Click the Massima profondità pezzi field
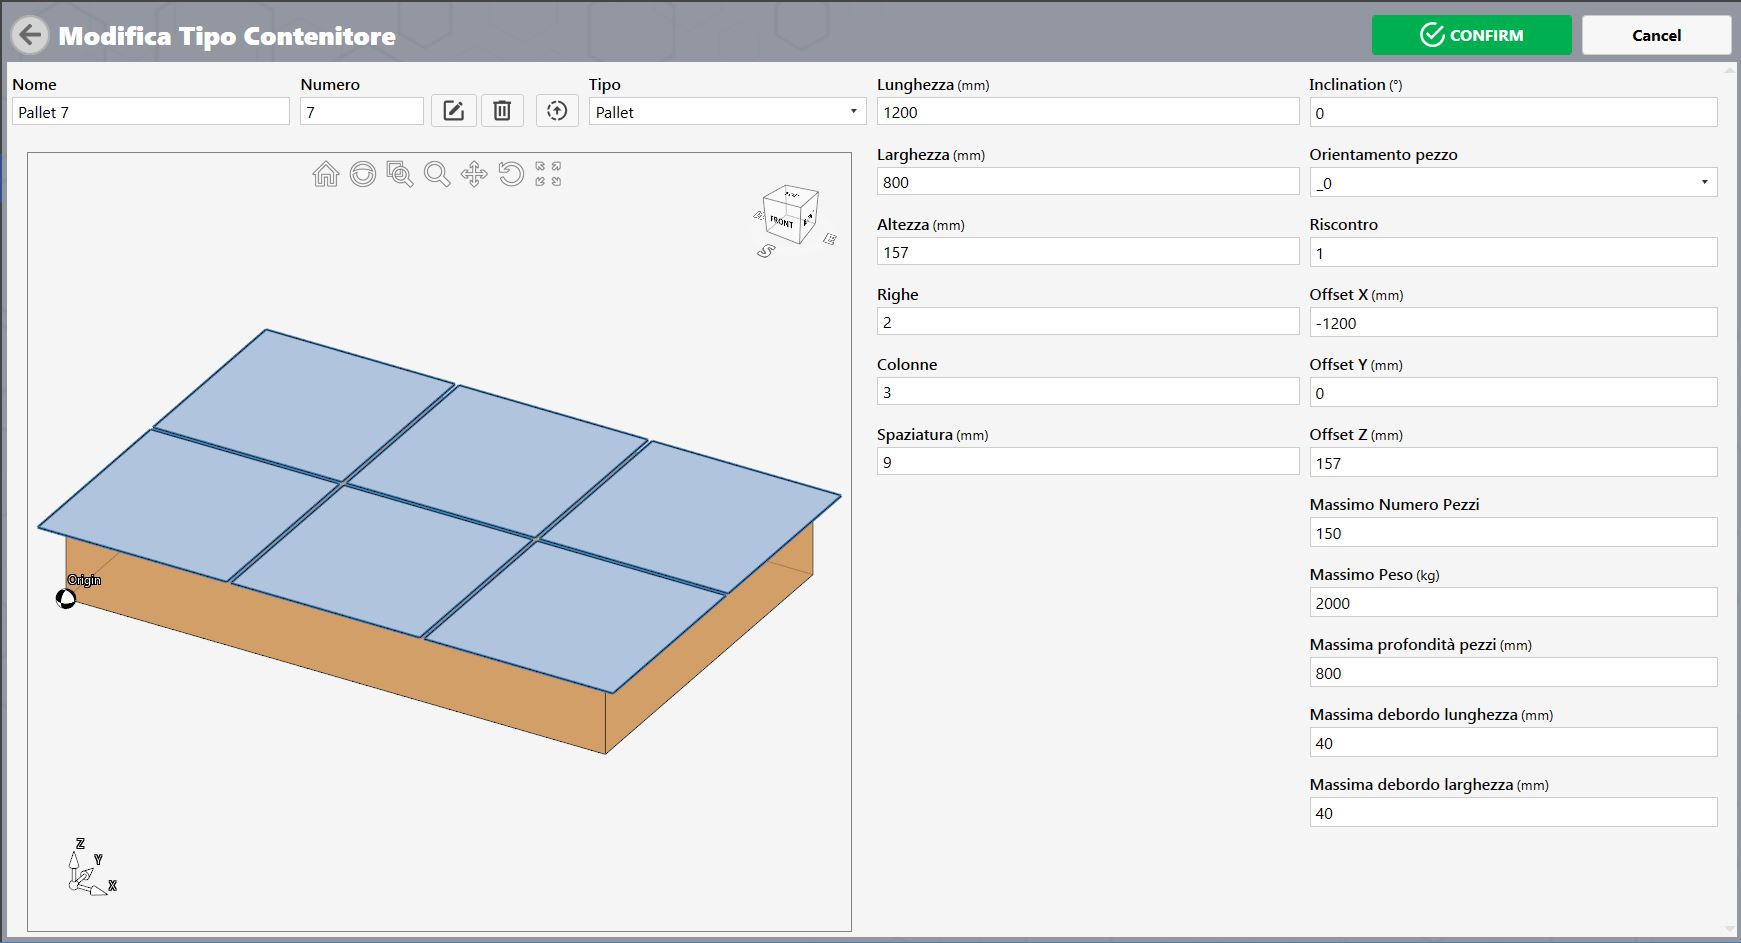 tap(1513, 672)
